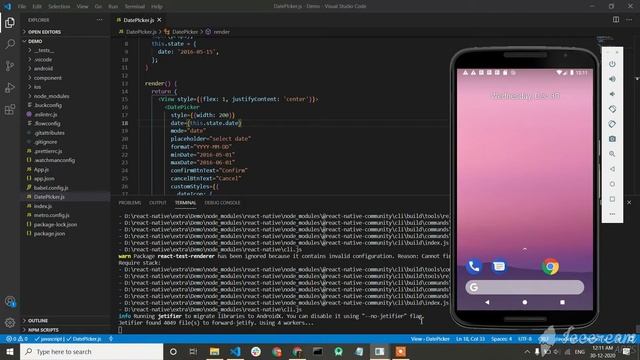Viewport: 640px width, 360px height.
Task: Select the Terminal panel tab
Action: (185, 203)
